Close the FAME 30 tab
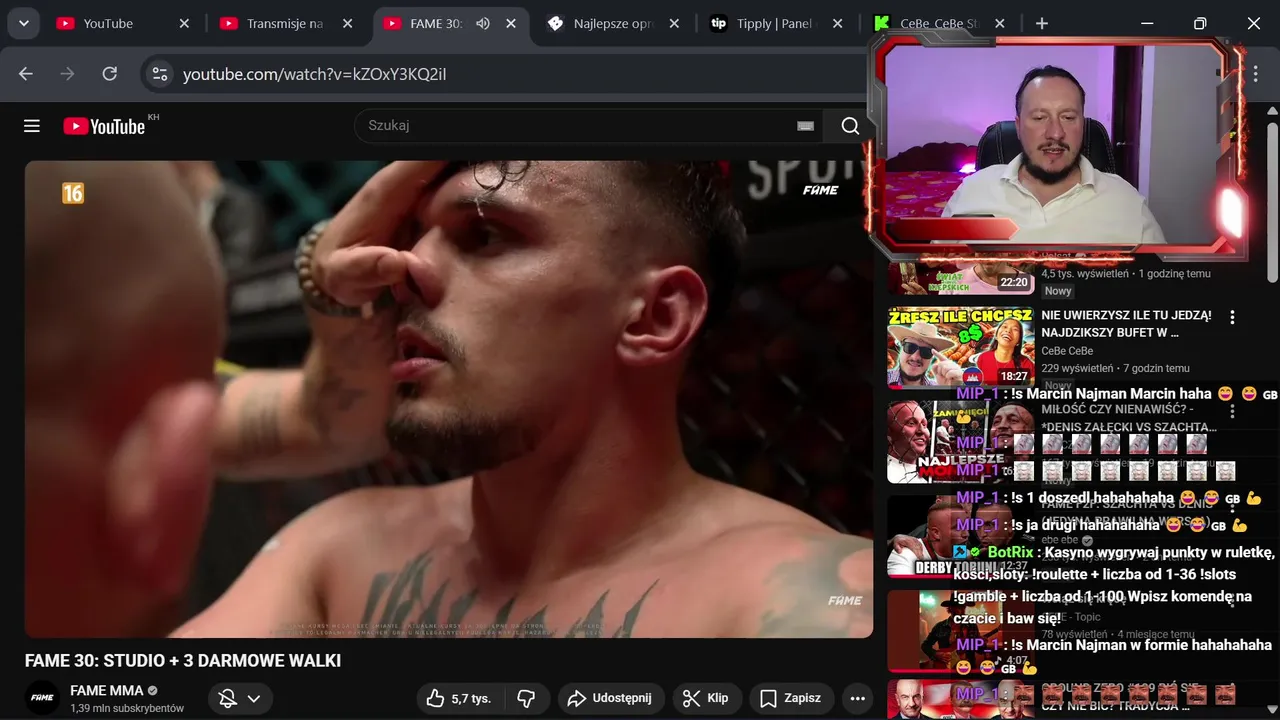 (511, 23)
